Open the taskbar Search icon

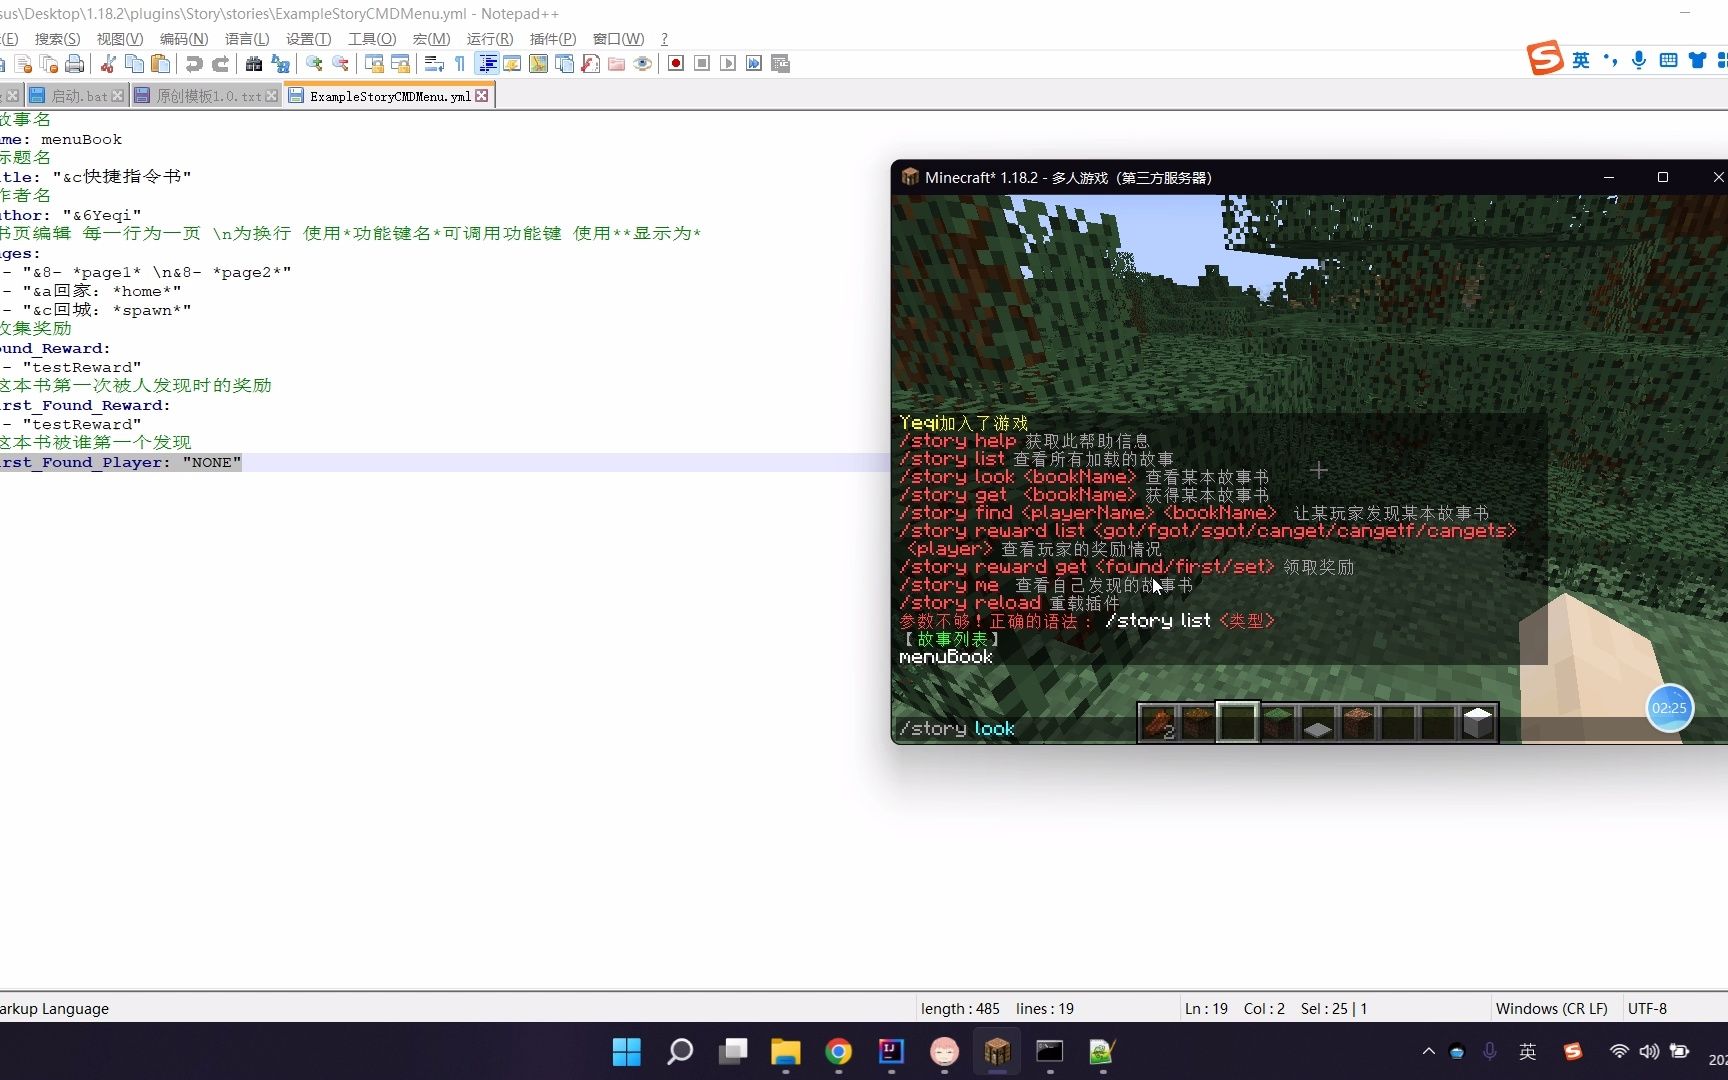(x=680, y=1052)
